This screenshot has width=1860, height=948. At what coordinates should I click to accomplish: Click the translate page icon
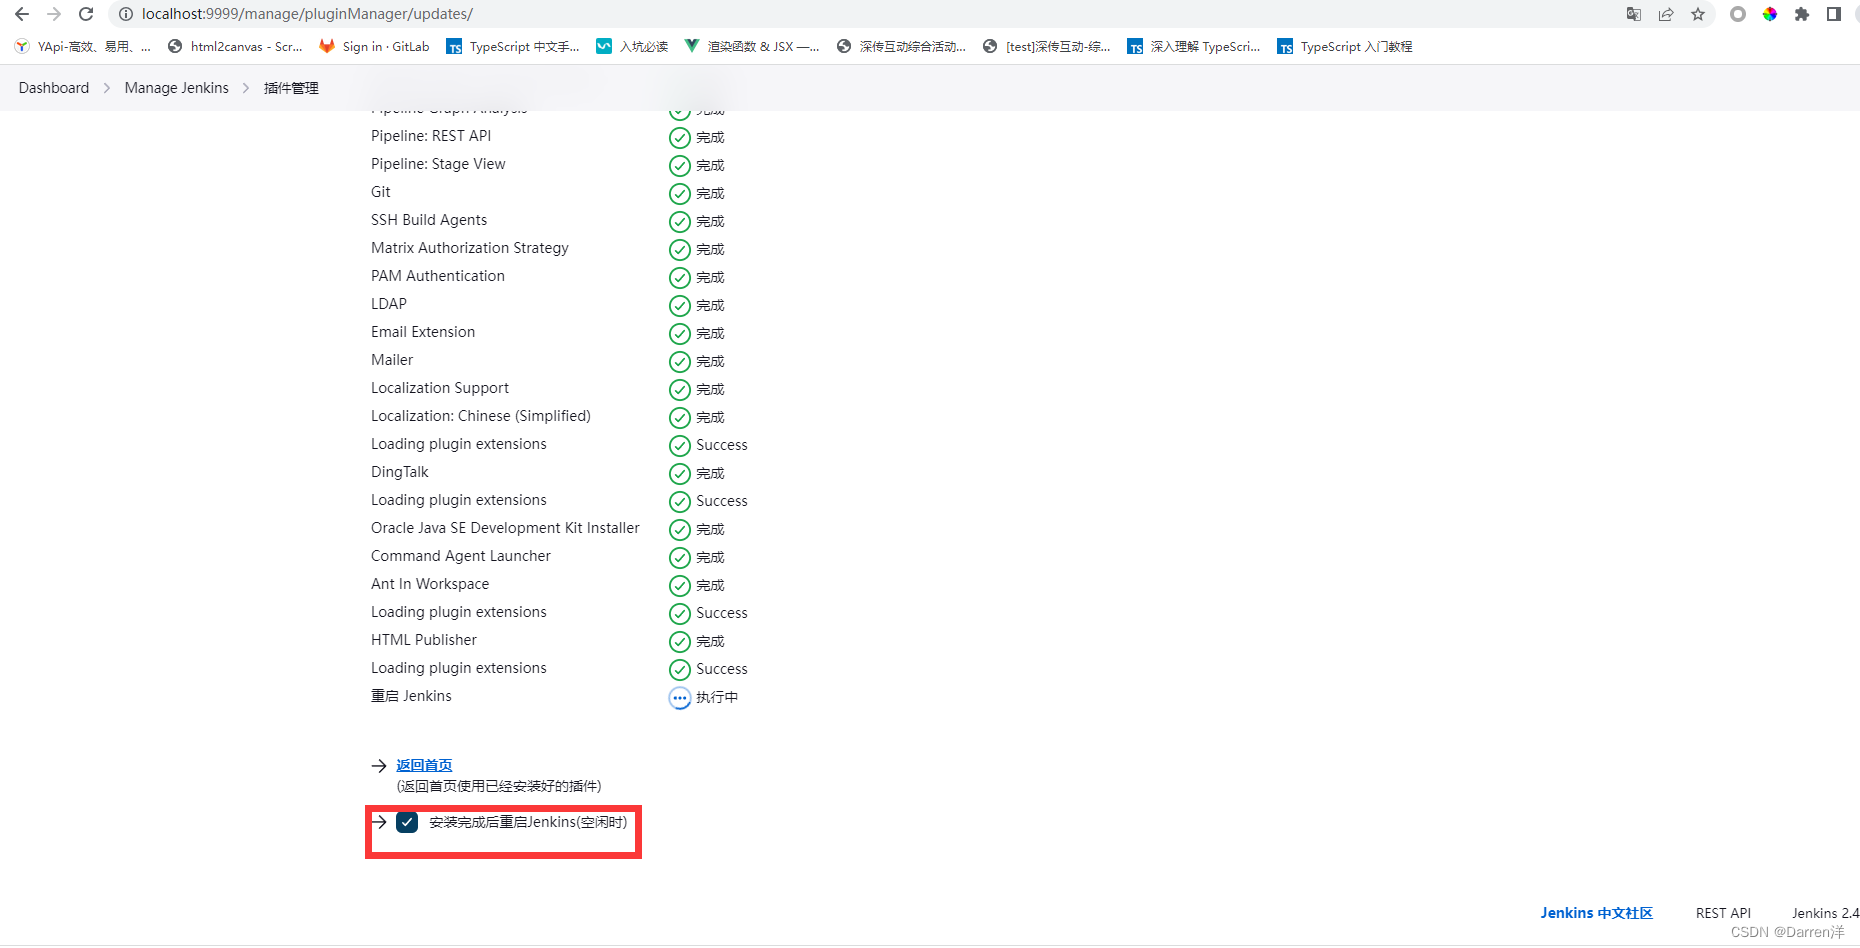[x=1634, y=14]
